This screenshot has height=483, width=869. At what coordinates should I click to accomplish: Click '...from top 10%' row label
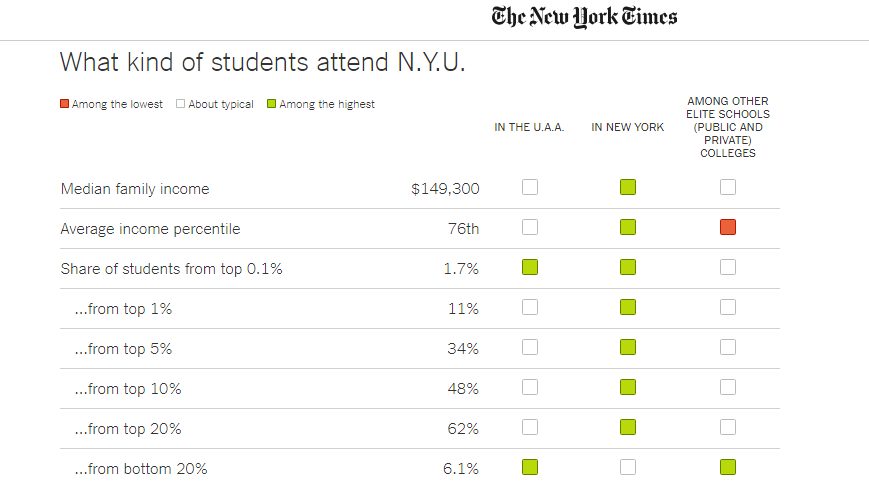pyautogui.click(x=128, y=389)
